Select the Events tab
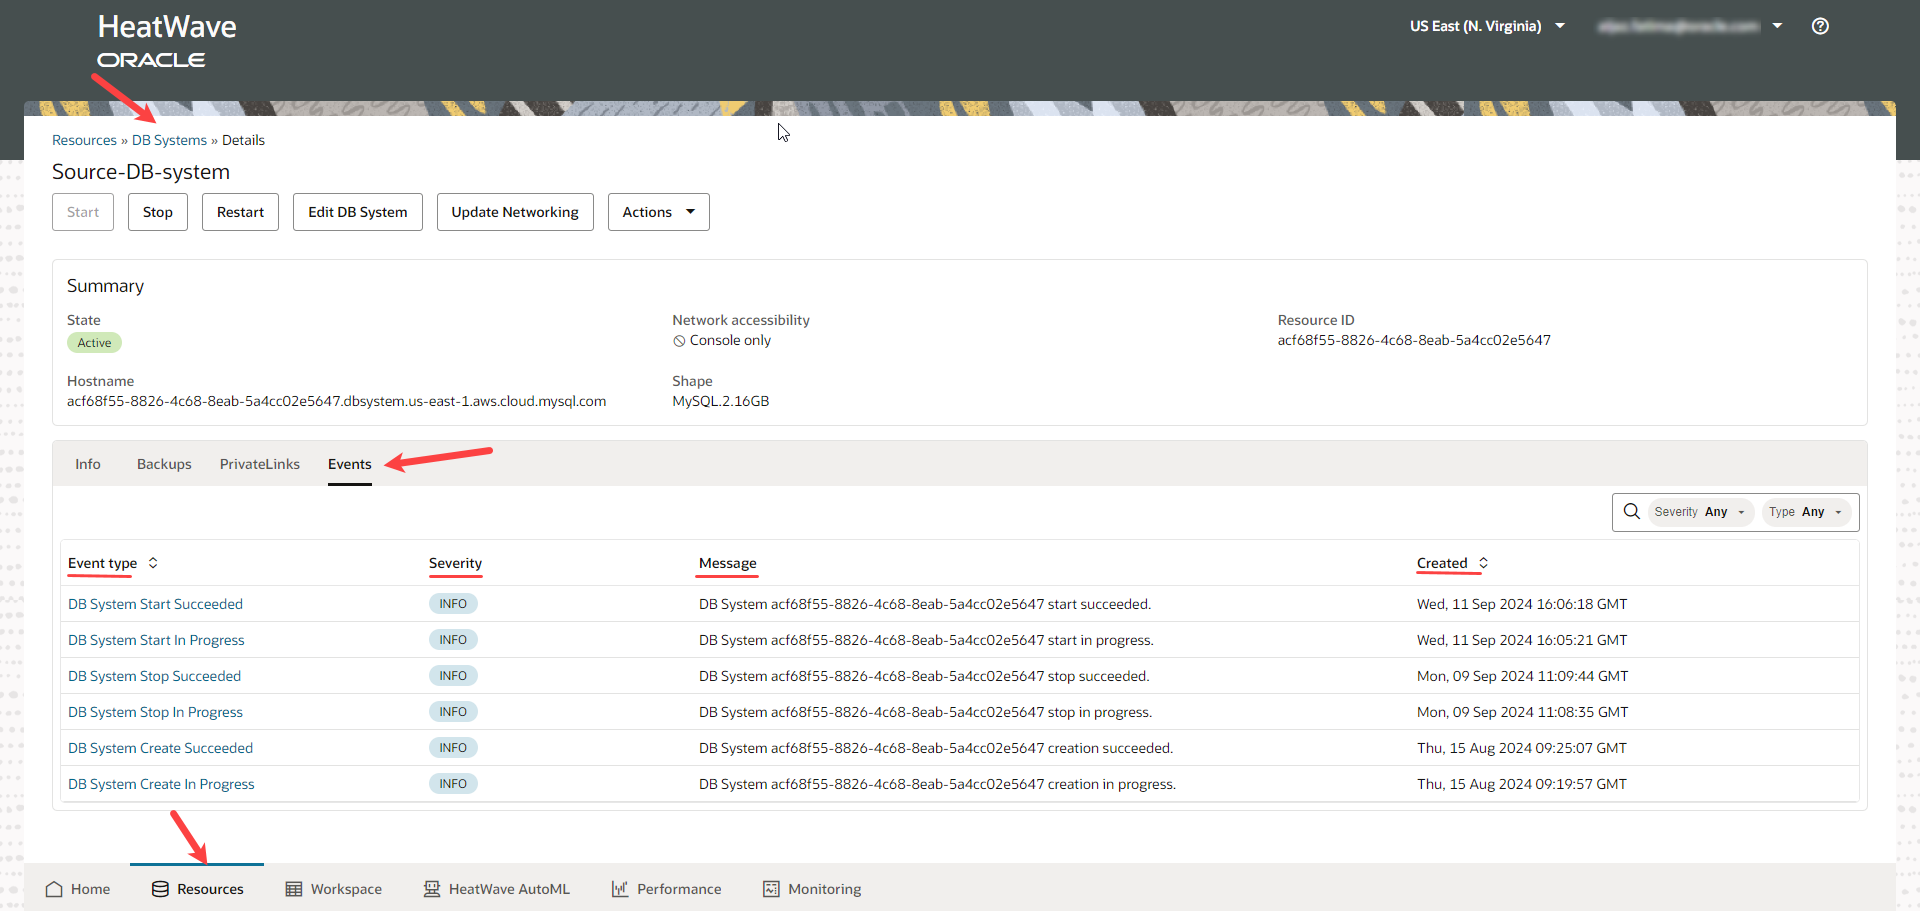The image size is (1920, 911). pyautogui.click(x=350, y=464)
